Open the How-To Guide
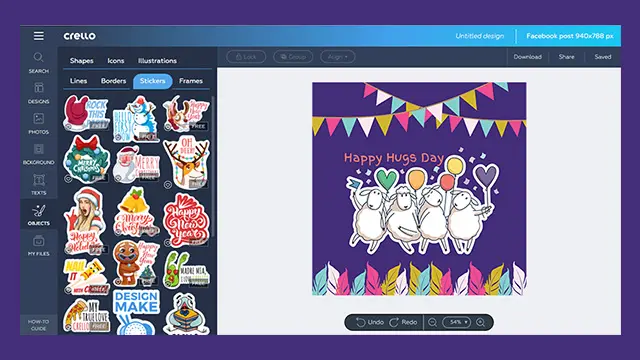 tap(39, 325)
